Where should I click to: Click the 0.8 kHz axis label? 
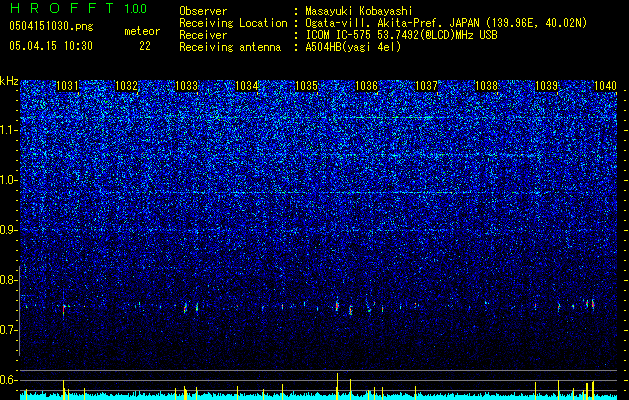click(x=7, y=280)
